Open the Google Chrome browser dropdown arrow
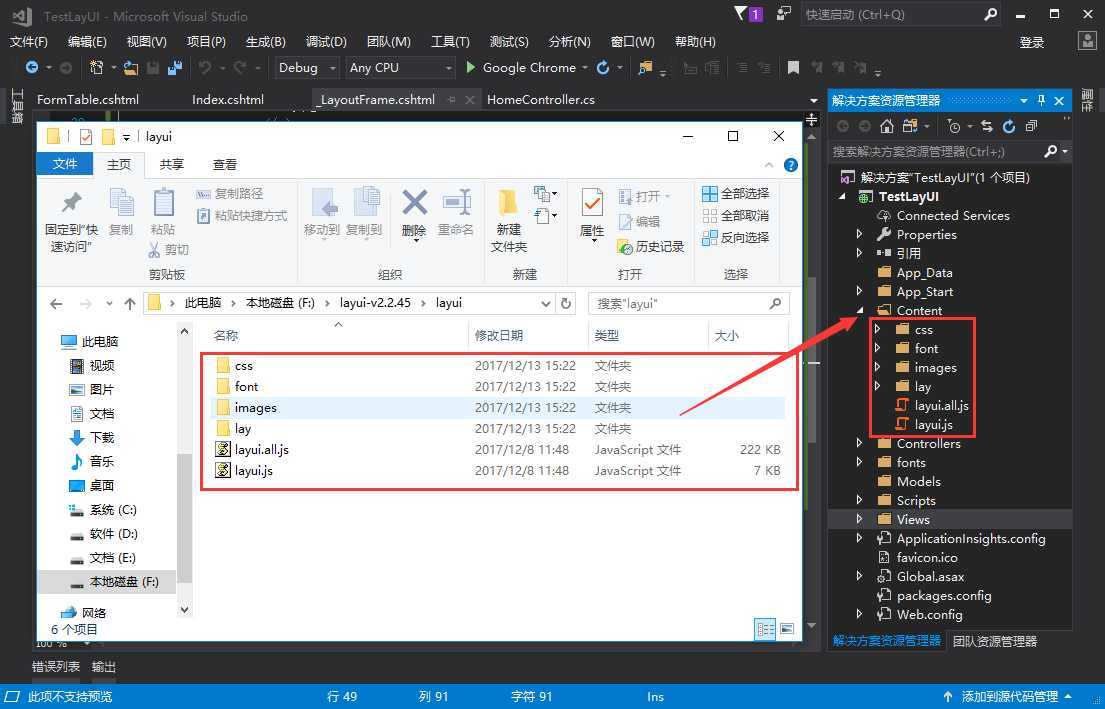 click(585, 68)
